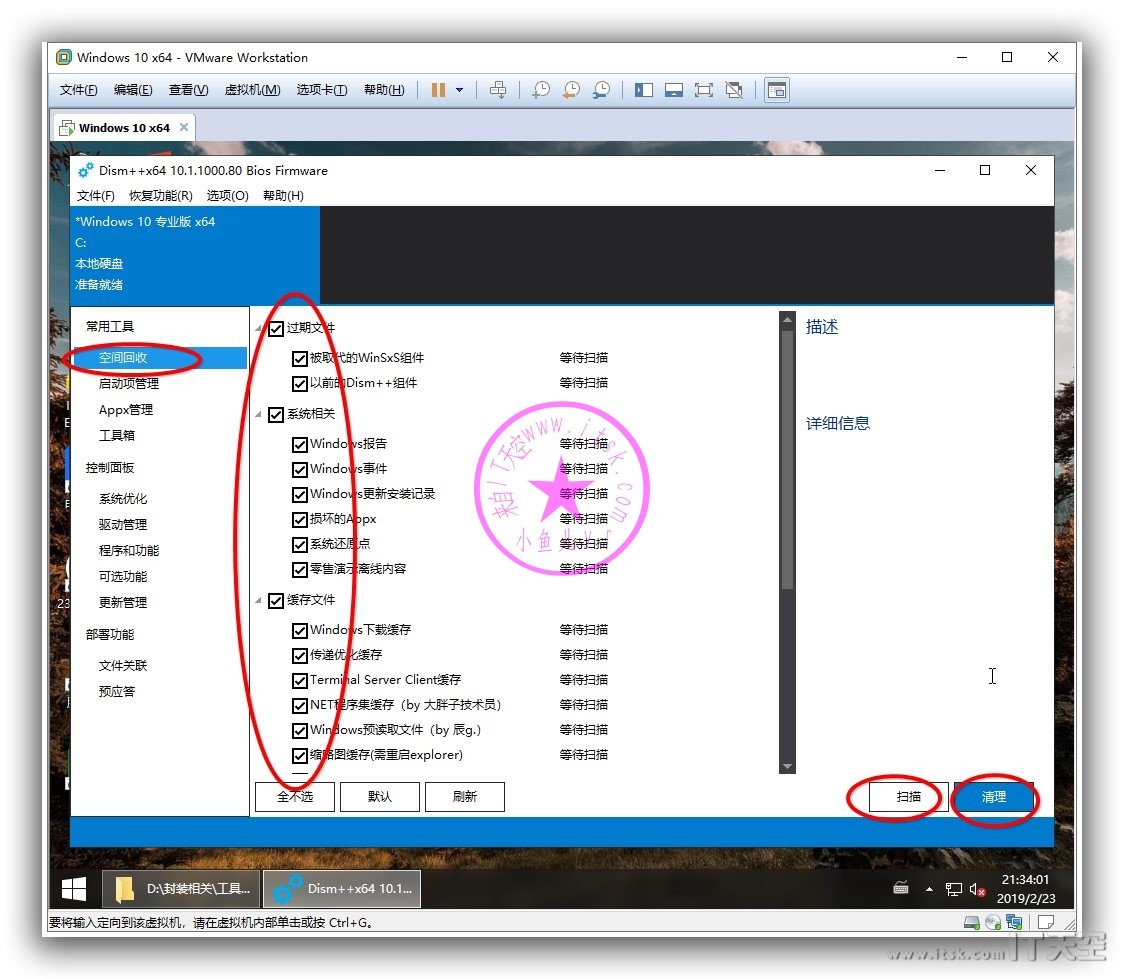This screenshot has height=979, width=1124.
Task: Select the *Windows 10 专业版 x64 image tile
Action: (195, 254)
